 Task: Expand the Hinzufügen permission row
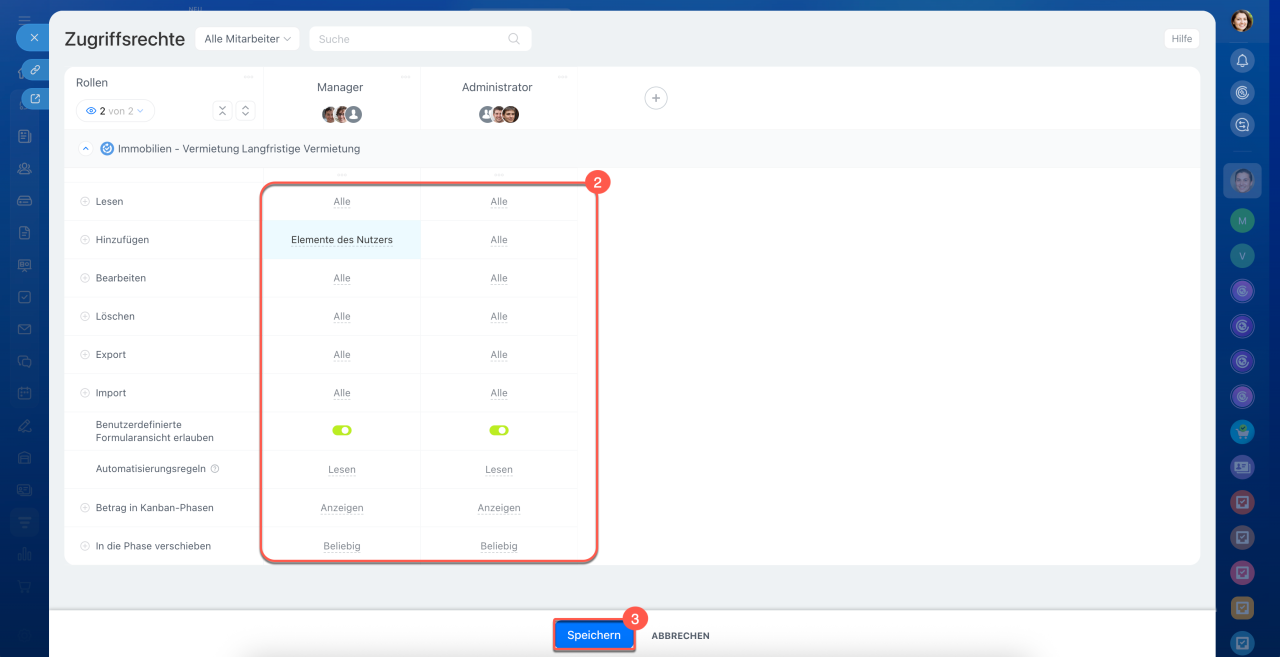(85, 240)
